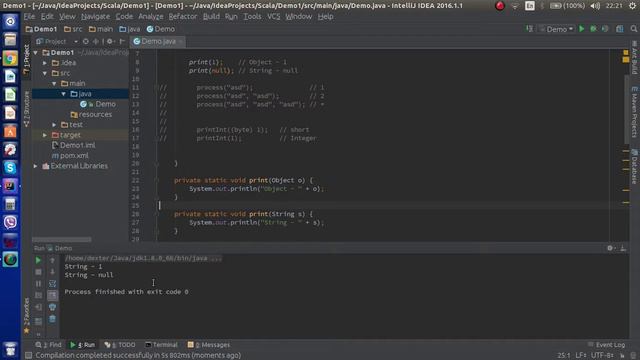The image size is (640, 360).
Task: Open Search Everywhere magnifier icon
Action: click(633, 29)
